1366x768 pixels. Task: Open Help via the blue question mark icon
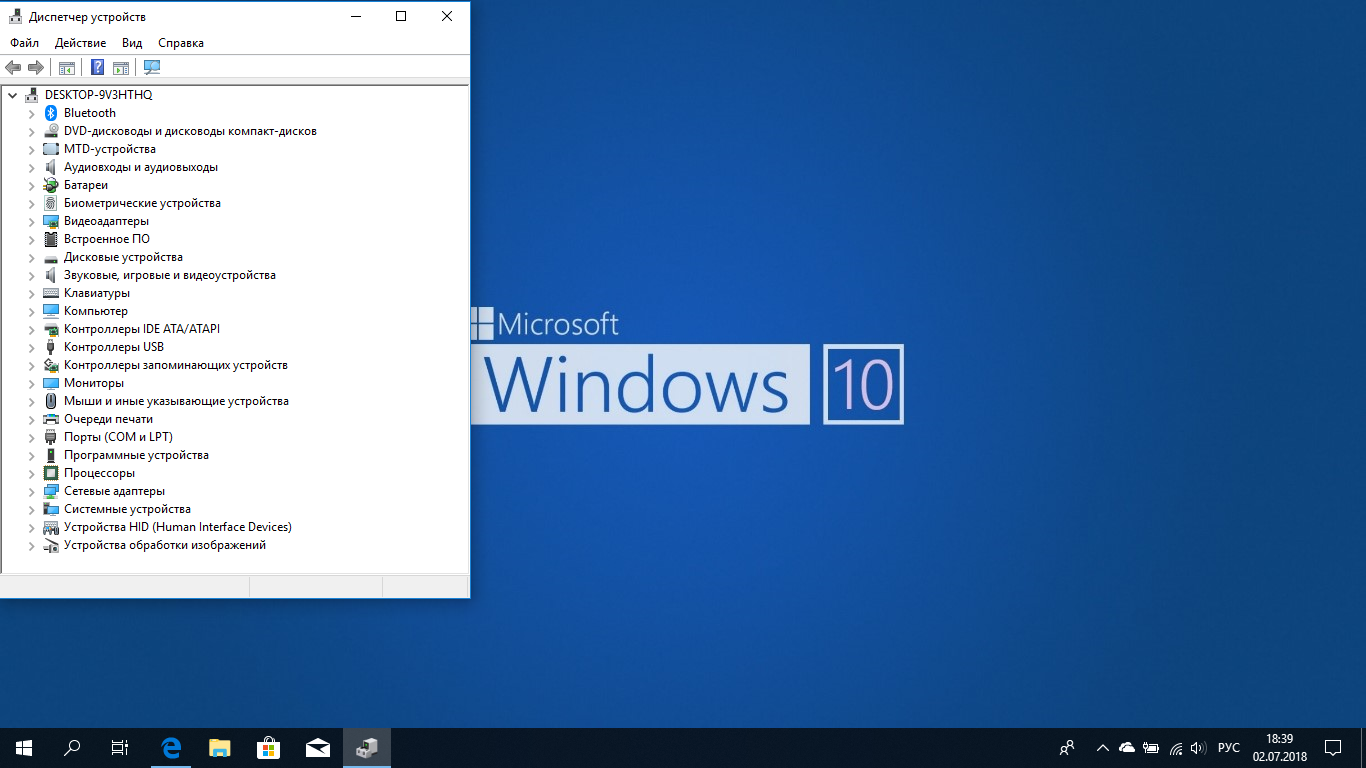(x=97, y=67)
